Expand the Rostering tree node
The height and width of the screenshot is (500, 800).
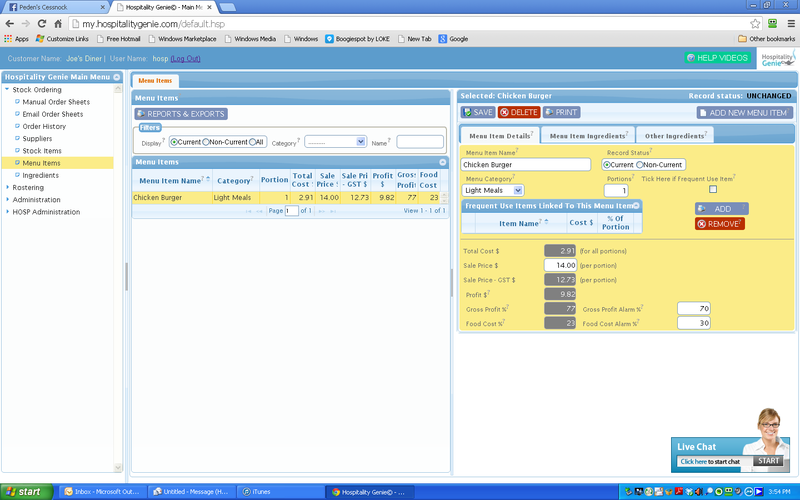point(8,187)
